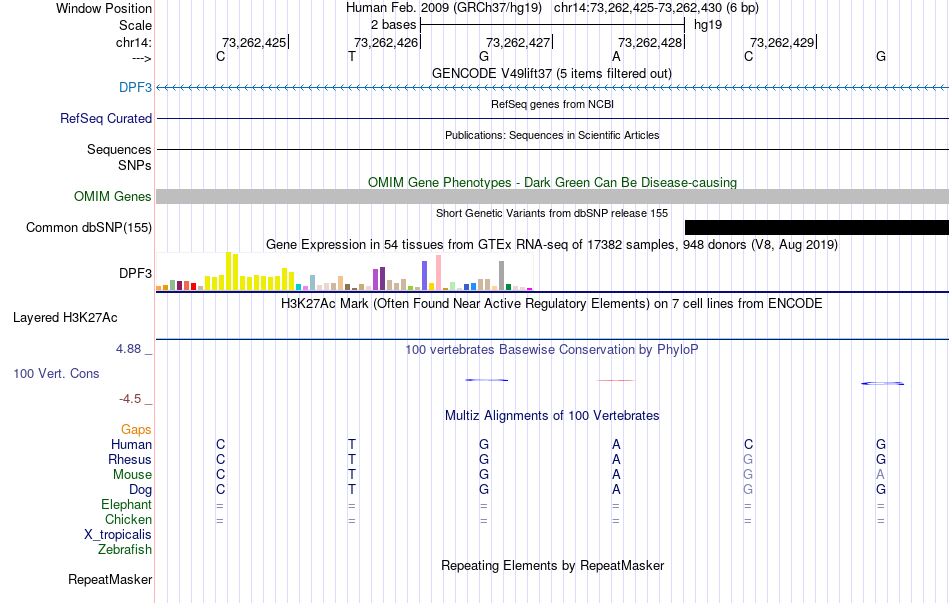Click the 4.88 PhyloP upper limit value
The height and width of the screenshot is (603, 950).
coord(128,349)
